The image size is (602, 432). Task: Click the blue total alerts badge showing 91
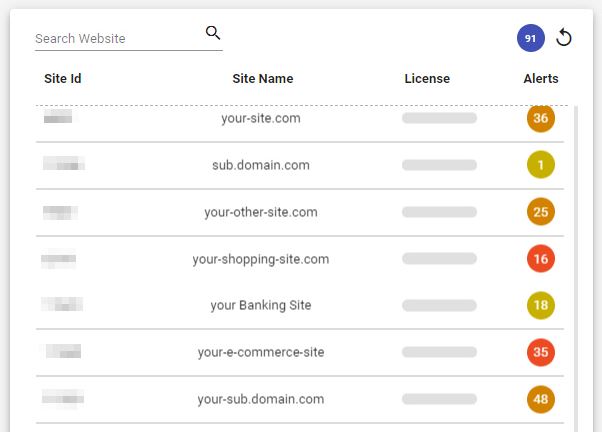point(531,39)
